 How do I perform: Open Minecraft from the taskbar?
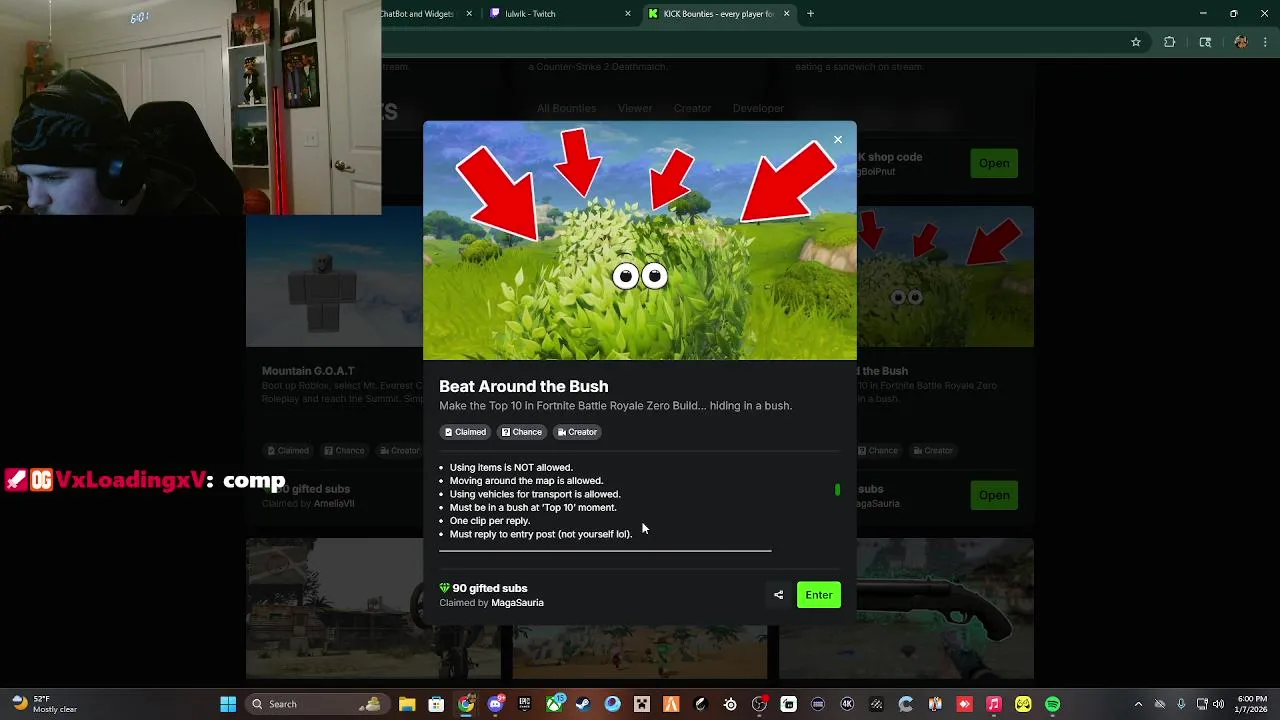[642, 704]
